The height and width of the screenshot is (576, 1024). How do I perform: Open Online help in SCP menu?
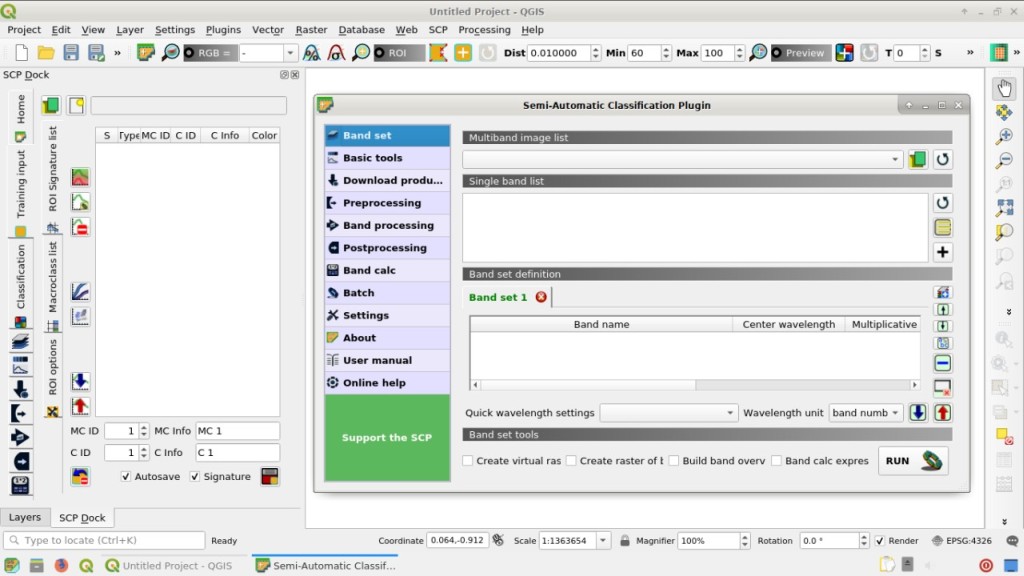point(387,383)
